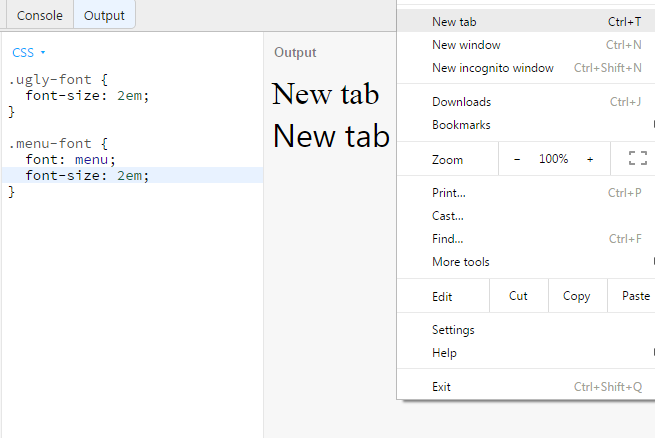Switch to the Output tab
The image size is (655, 438).
104,15
